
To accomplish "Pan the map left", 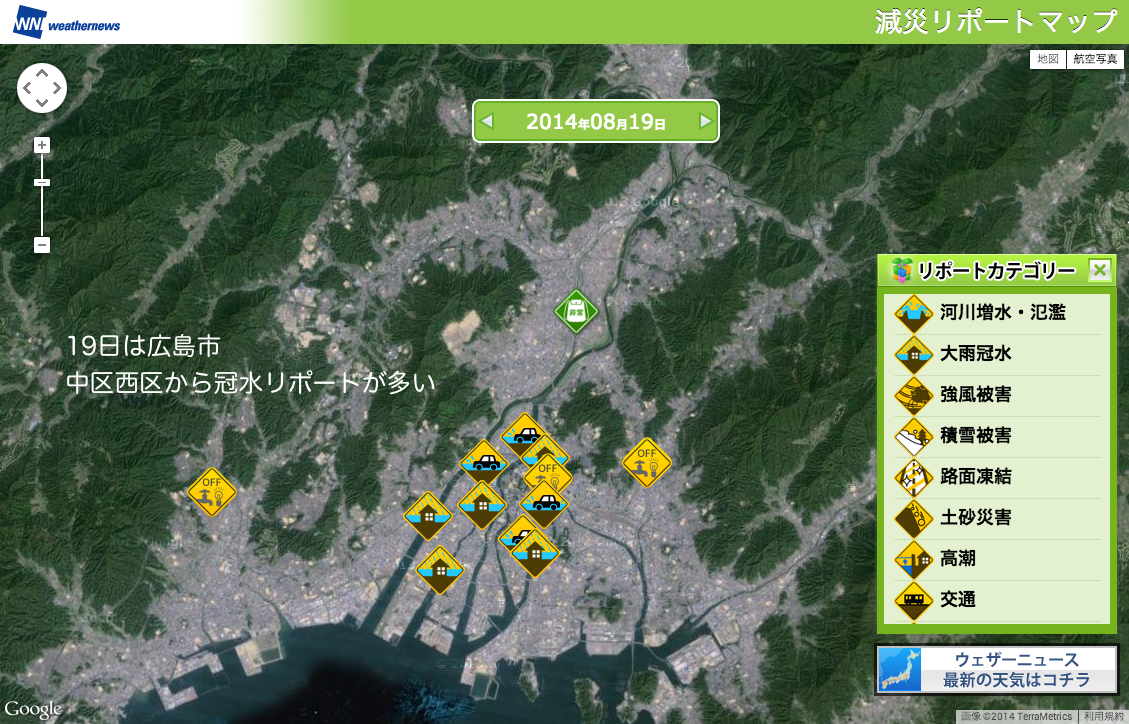I will [x=27, y=88].
